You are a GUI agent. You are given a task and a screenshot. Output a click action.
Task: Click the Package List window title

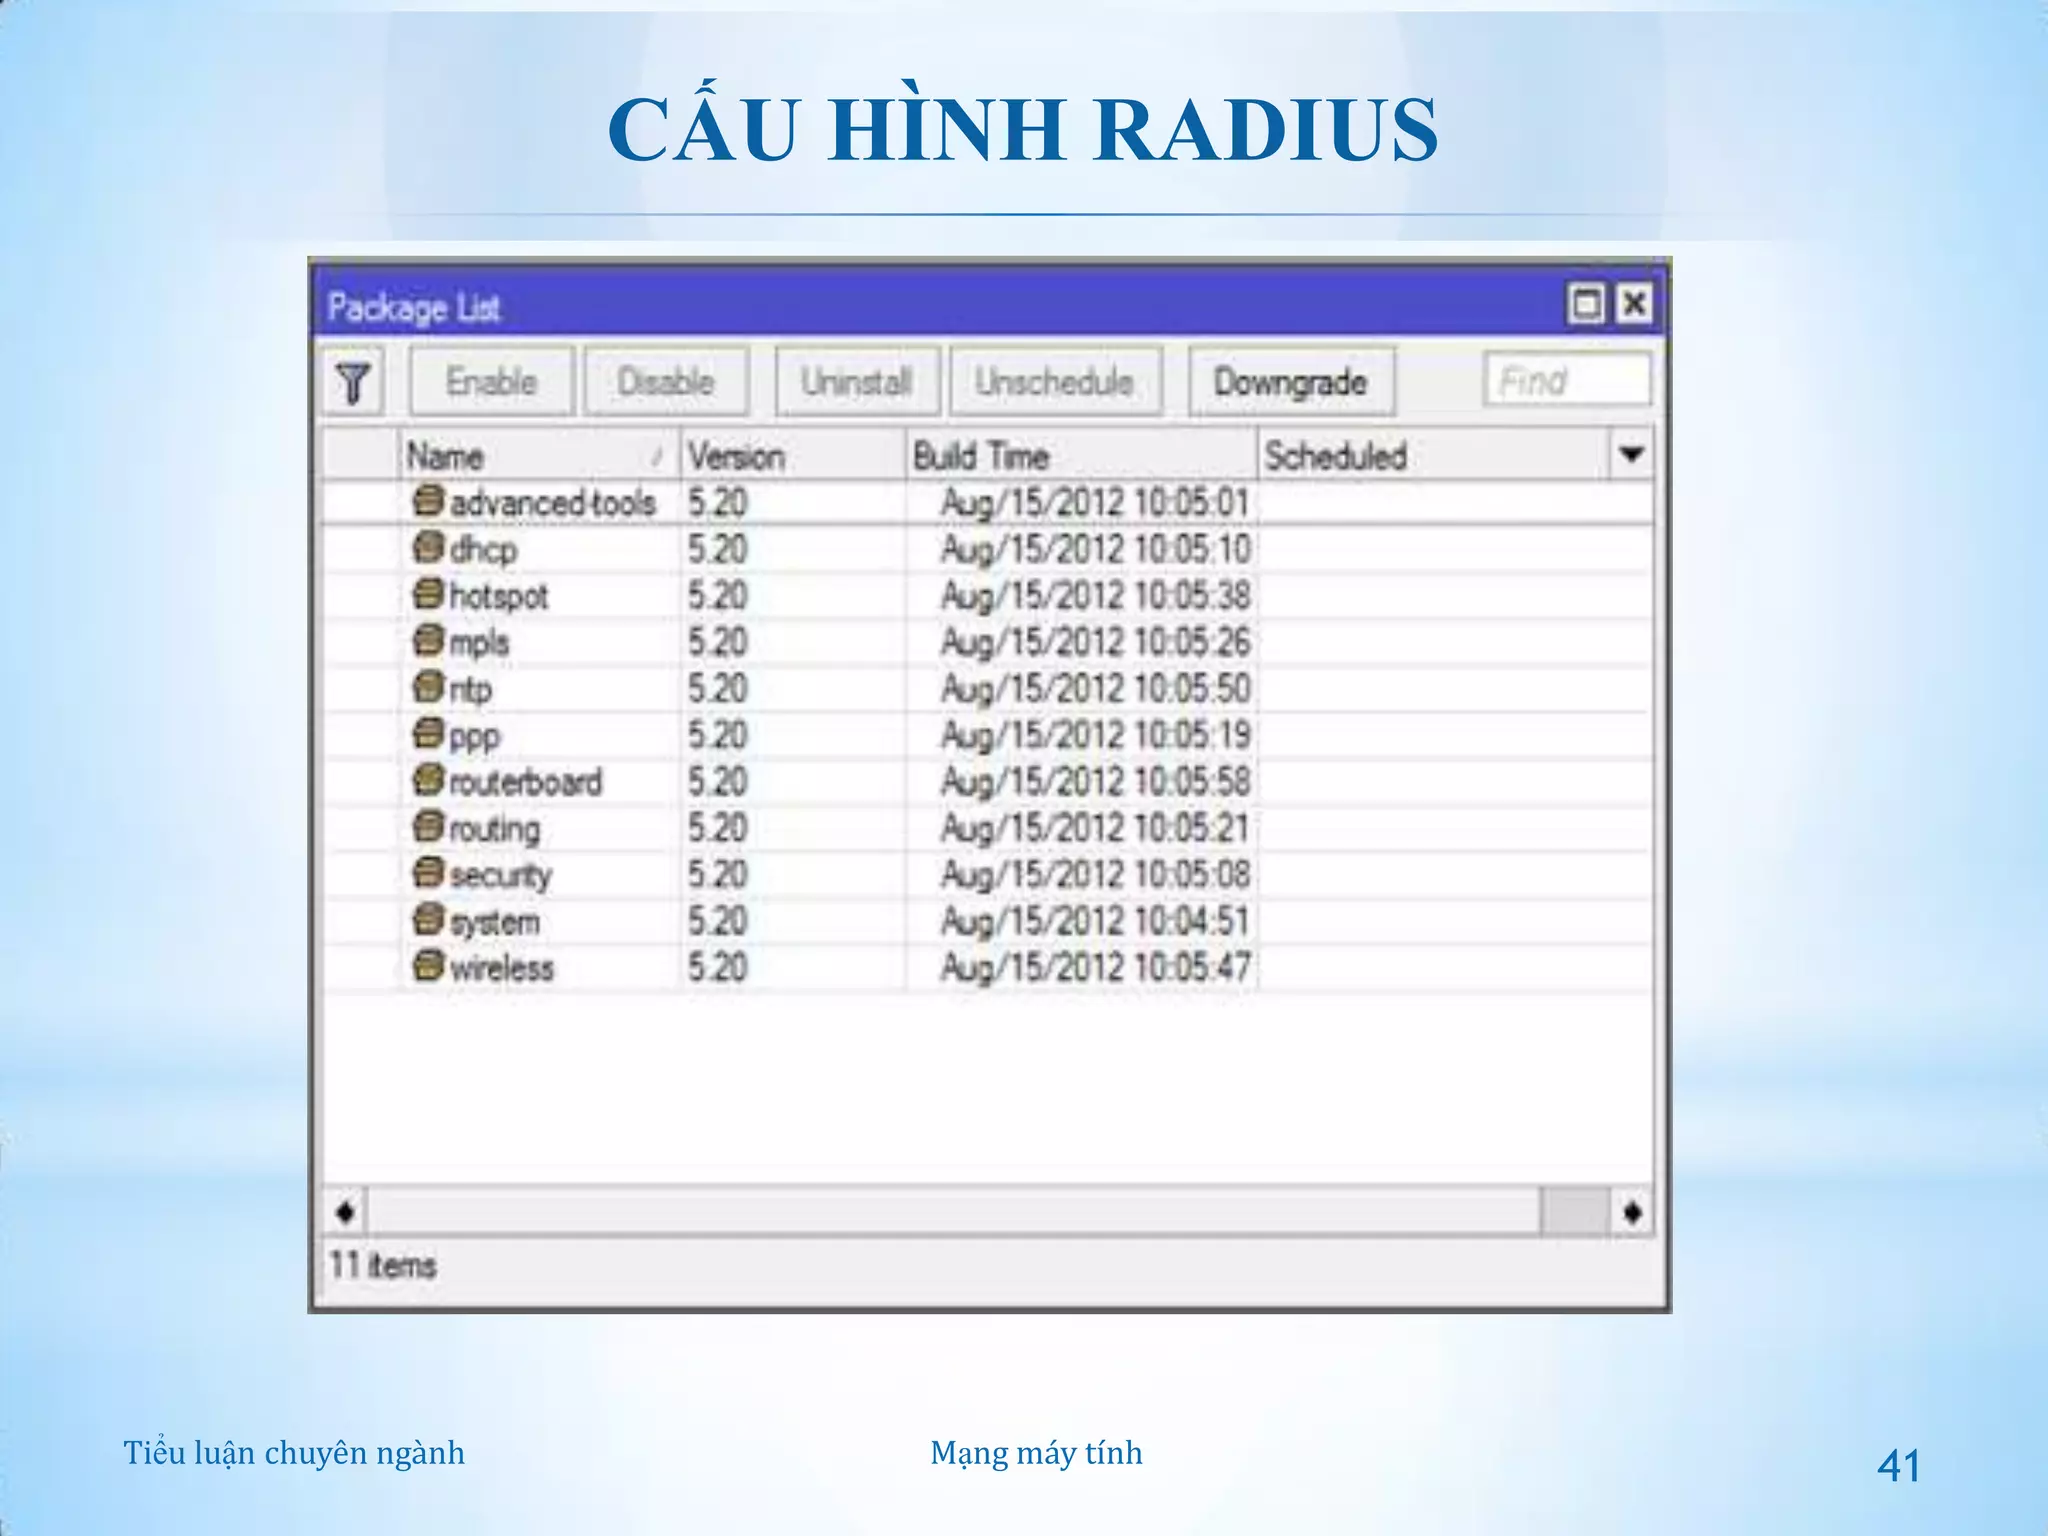[x=414, y=307]
